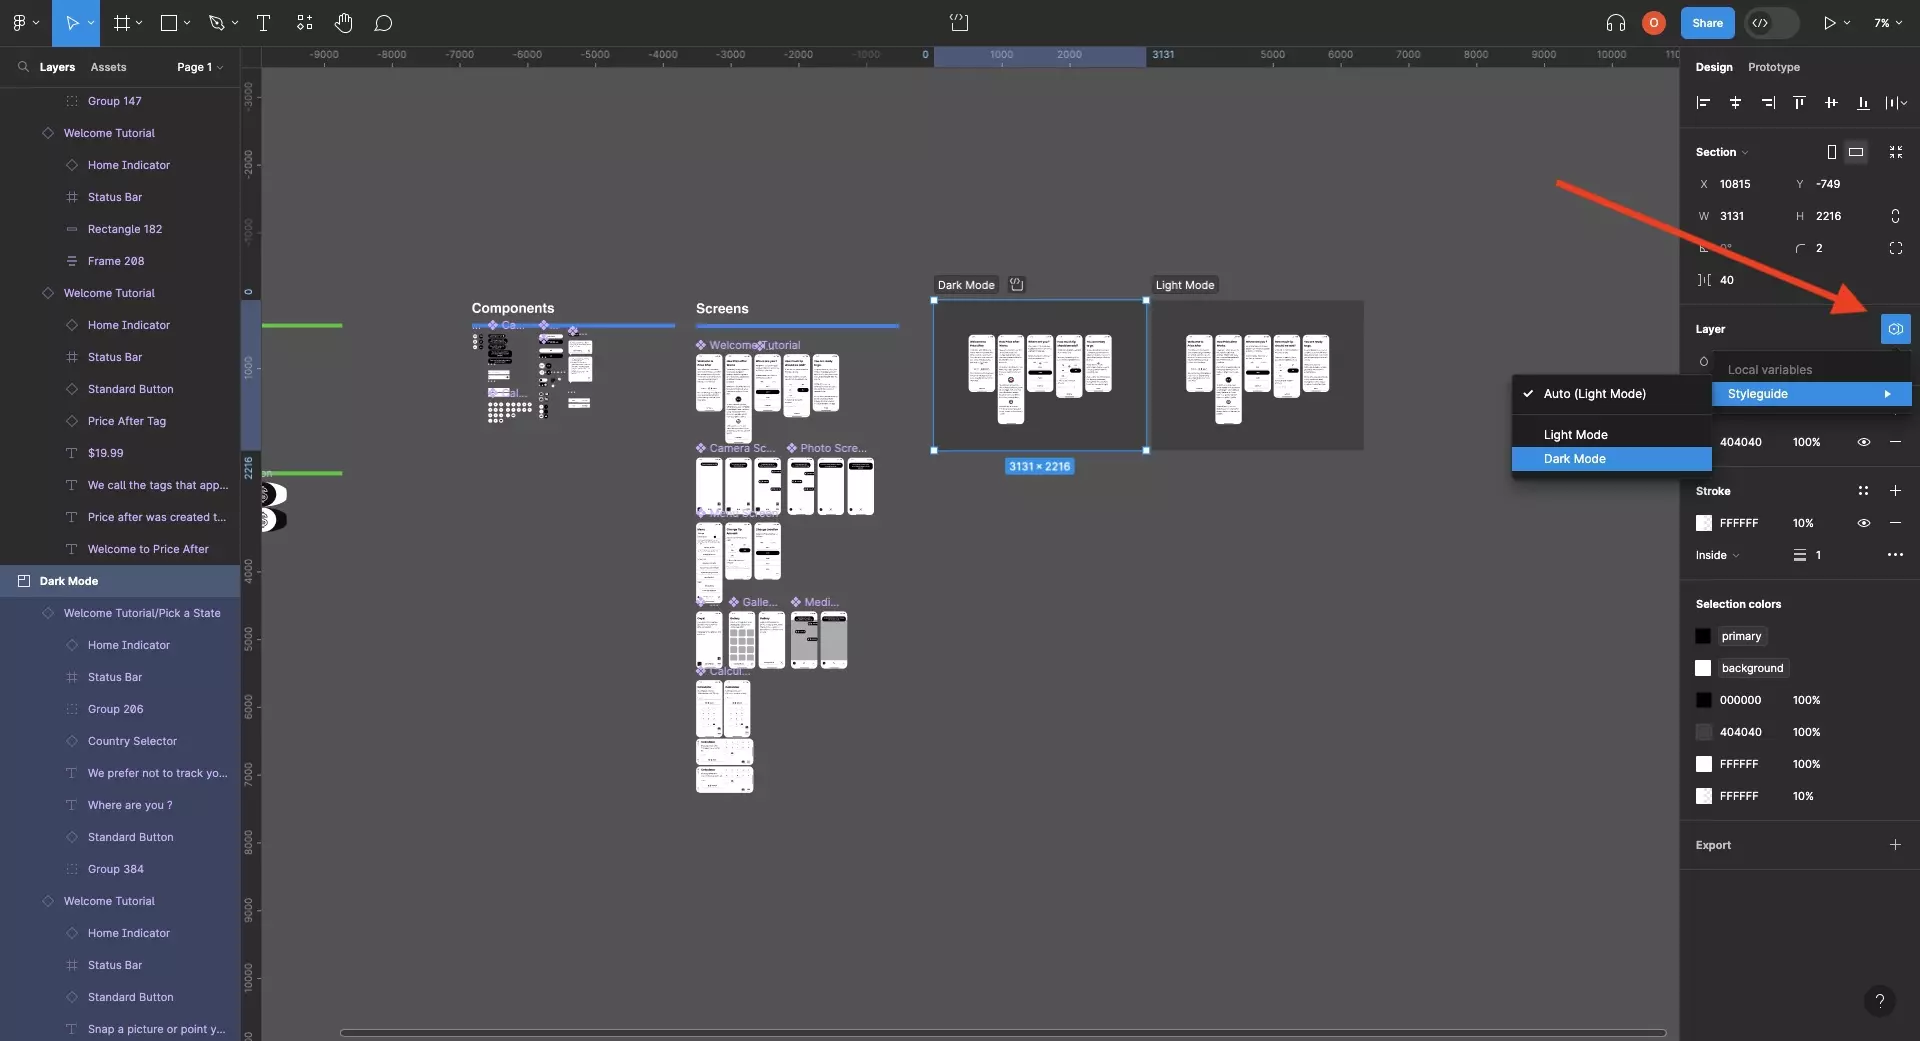Open stroke styles grid icon
Viewport: 1920px width, 1041px height.
[1863, 491]
